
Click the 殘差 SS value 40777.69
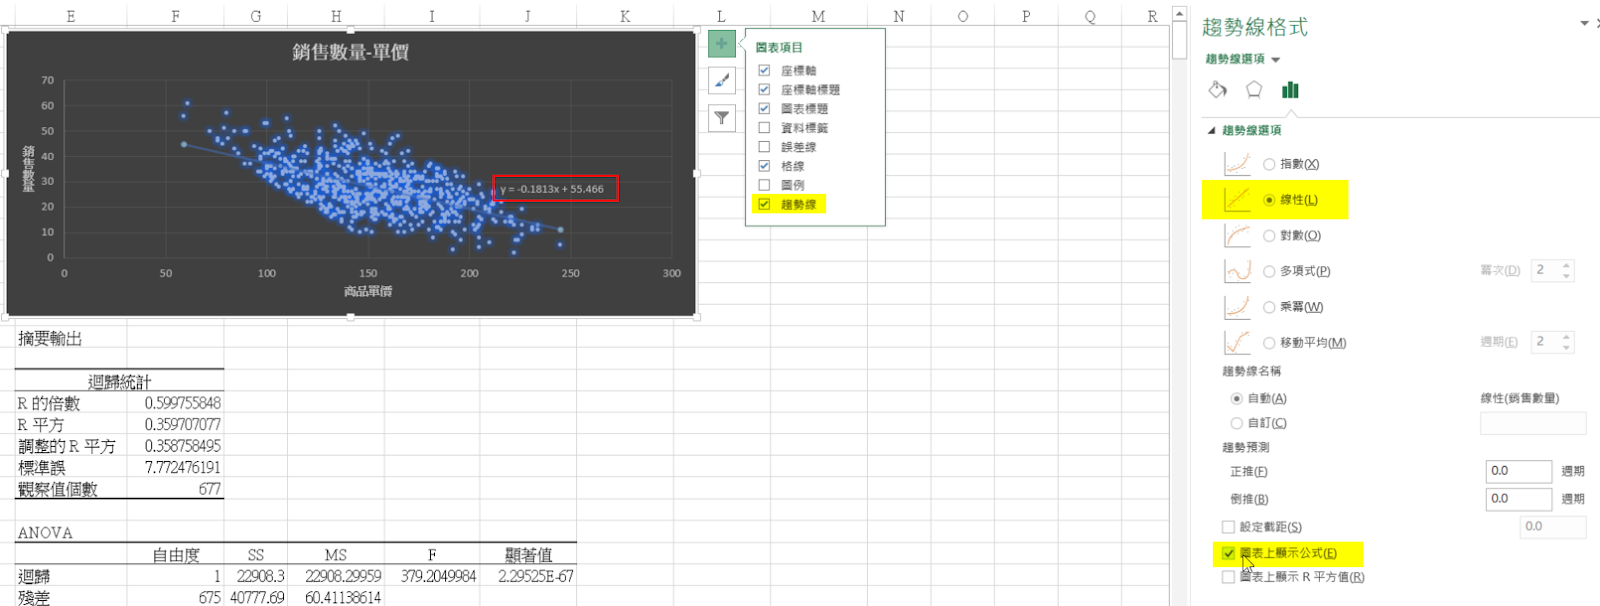257,597
